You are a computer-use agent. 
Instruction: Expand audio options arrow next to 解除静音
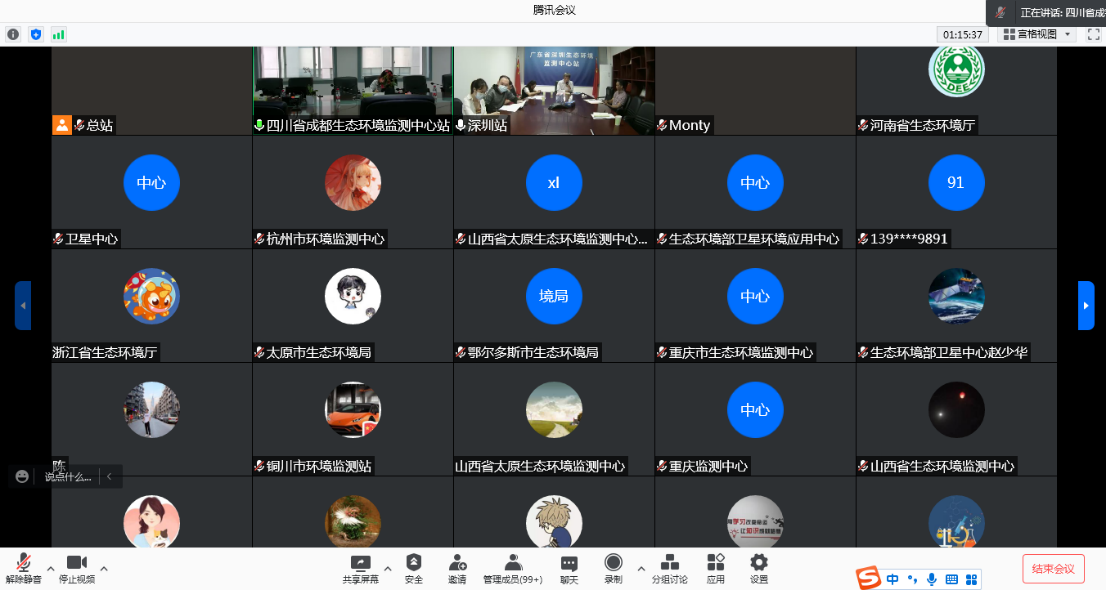50,568
